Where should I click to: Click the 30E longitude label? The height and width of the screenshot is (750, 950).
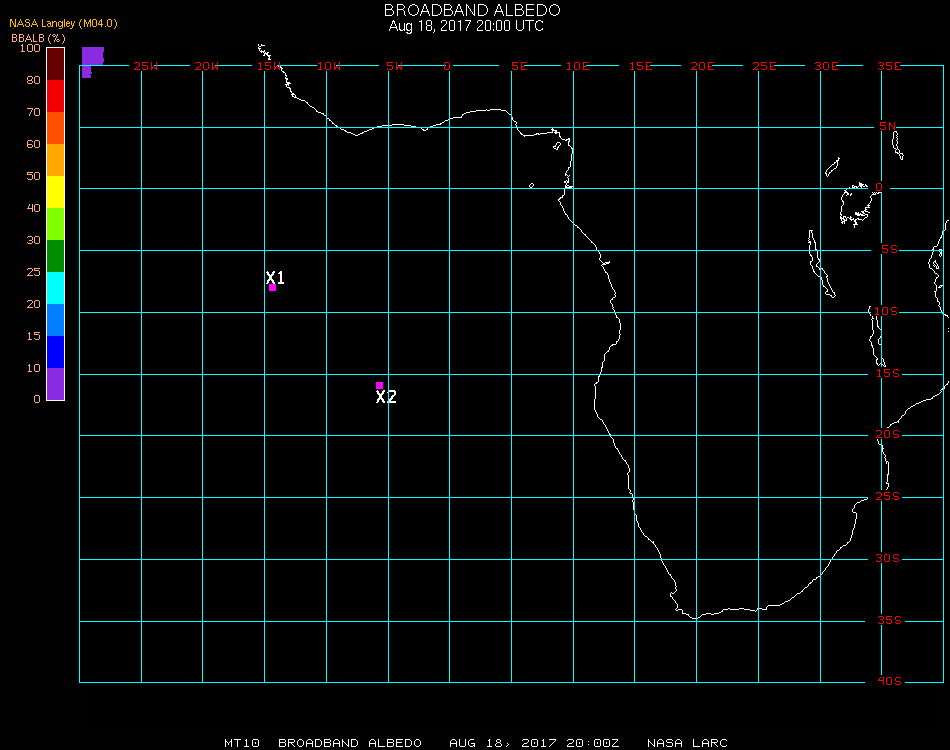tap(826, 66)
